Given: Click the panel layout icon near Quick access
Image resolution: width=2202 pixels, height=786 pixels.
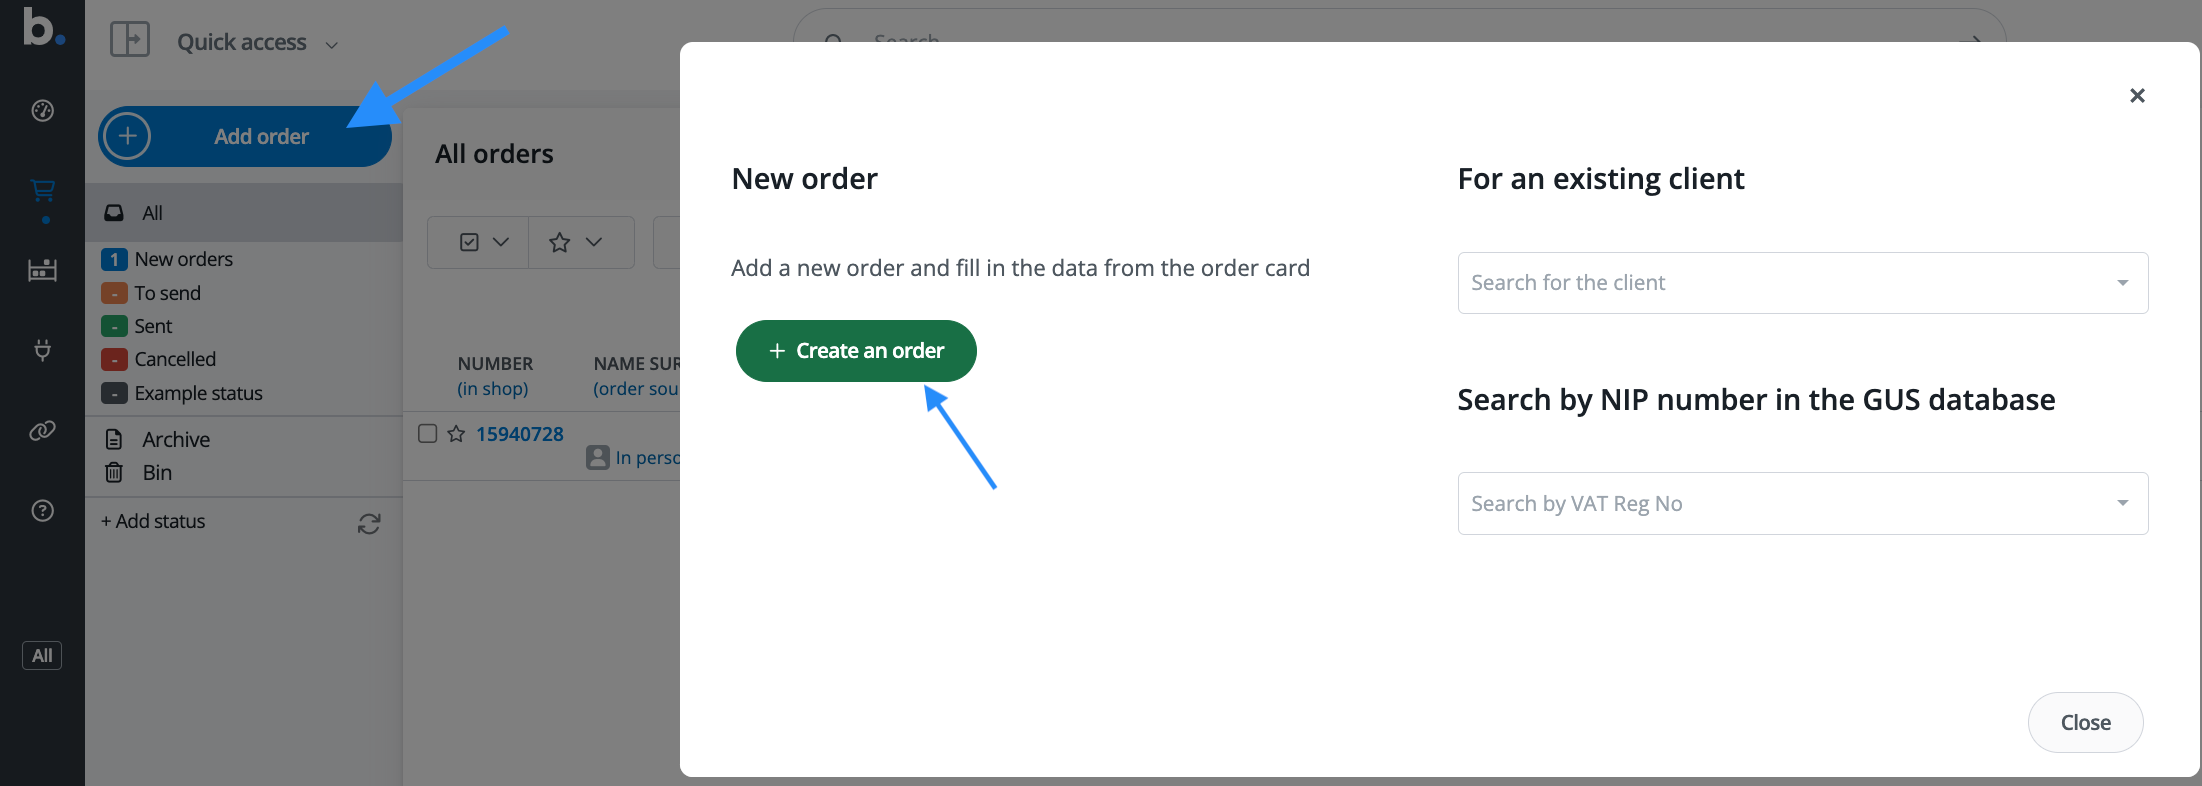Looking at the screenshot, I should 129,40.
